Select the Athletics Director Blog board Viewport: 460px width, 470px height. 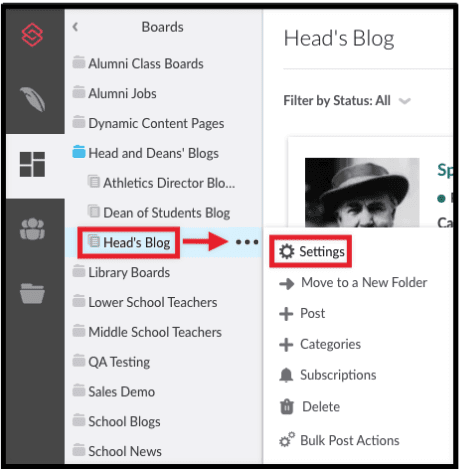[x=161, y=183]
